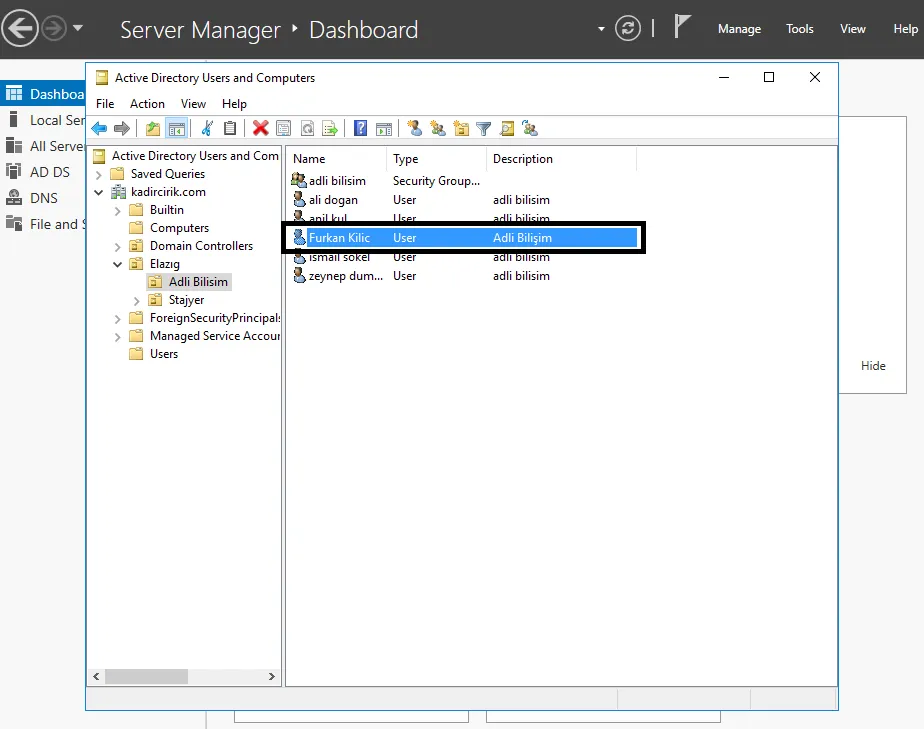Select the zeynep dum... user row
Image resolution: width=924 pixels, height=729 pixels.
(421, 276)
